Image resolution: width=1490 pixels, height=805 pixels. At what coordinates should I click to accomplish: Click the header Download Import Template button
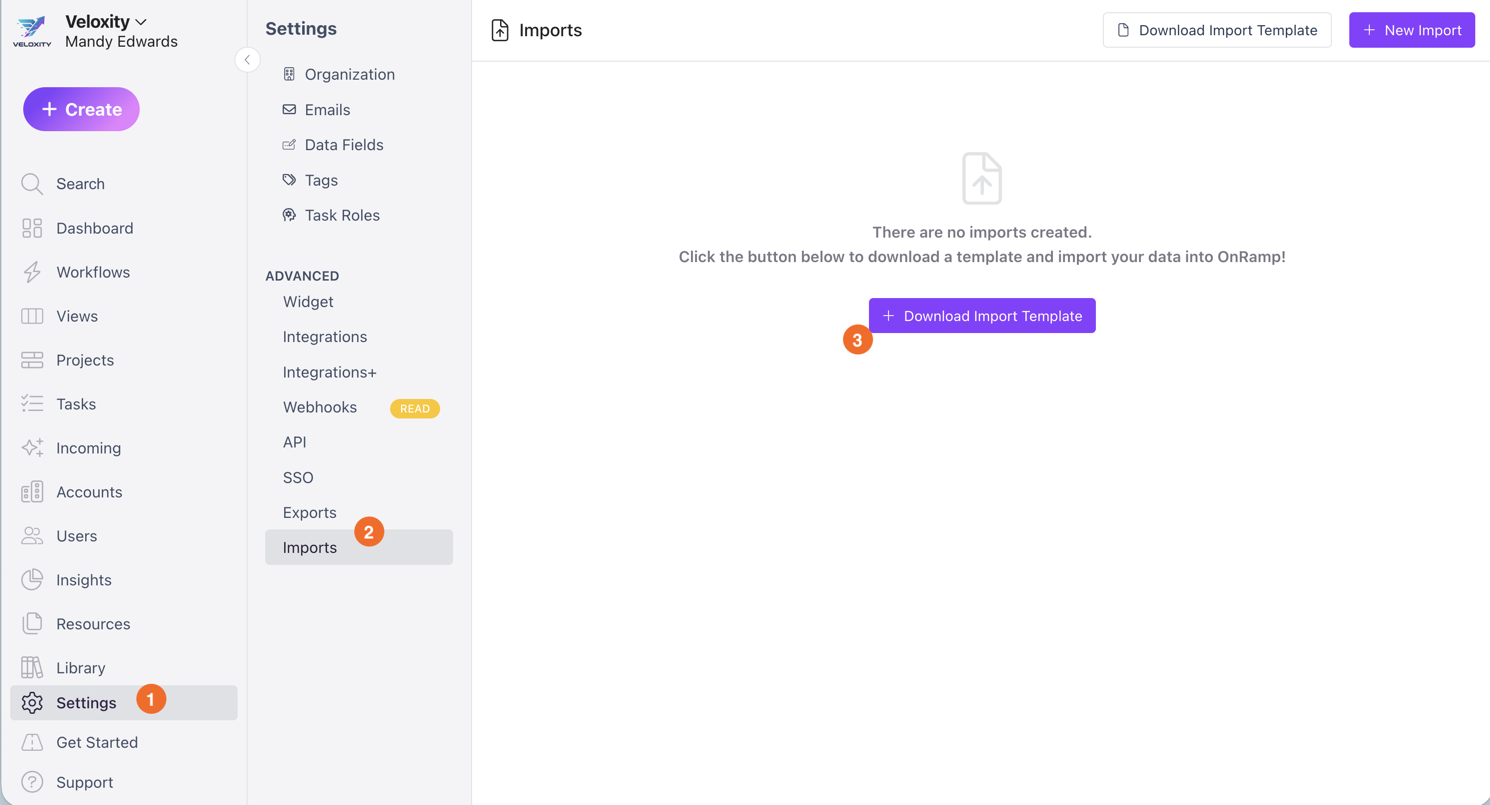point(1216,30)
